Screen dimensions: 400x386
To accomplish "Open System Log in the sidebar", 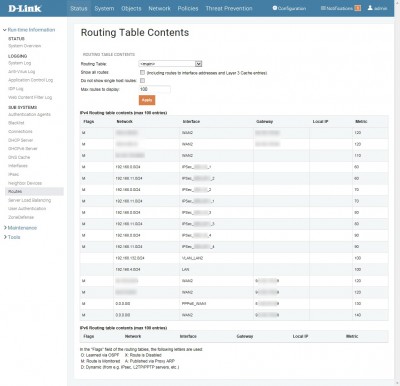I will coord(20,63).
